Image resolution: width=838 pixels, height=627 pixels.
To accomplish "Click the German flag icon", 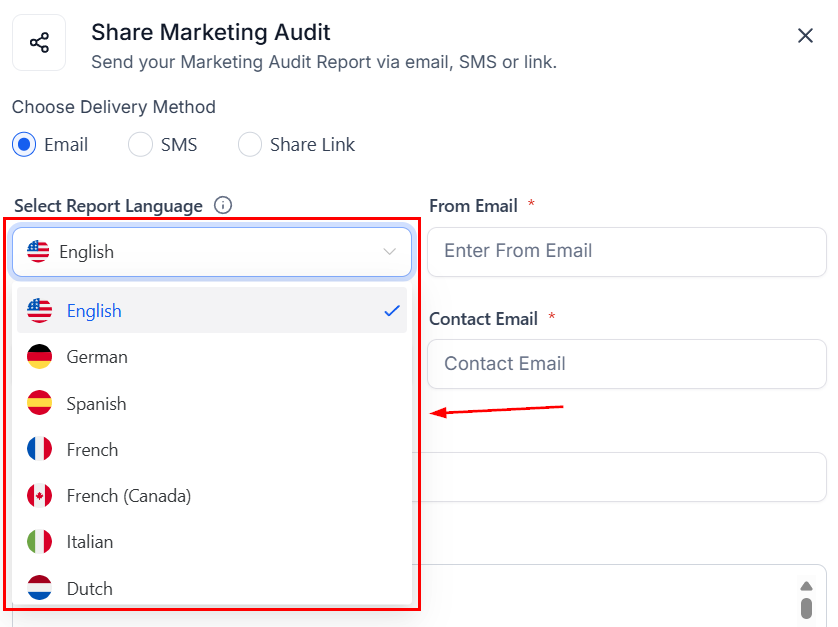I will [40, 357].
